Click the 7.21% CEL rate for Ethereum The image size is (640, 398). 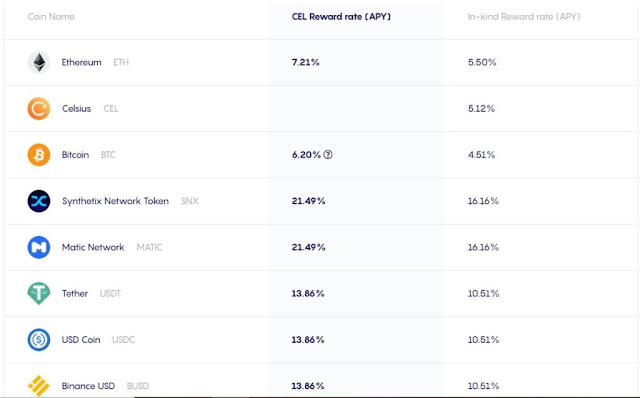pyautogui.click(x=306, y=62)
